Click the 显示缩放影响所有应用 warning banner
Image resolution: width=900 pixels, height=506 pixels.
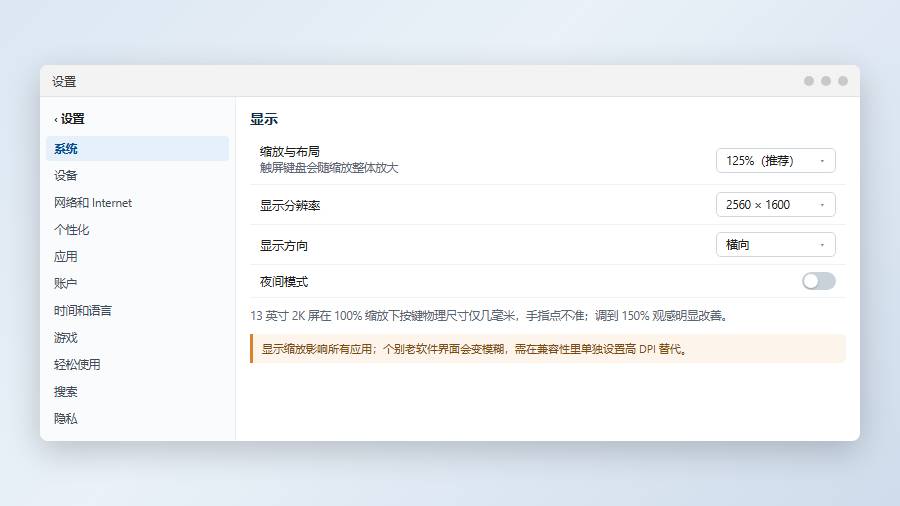(x=548, y=349)
